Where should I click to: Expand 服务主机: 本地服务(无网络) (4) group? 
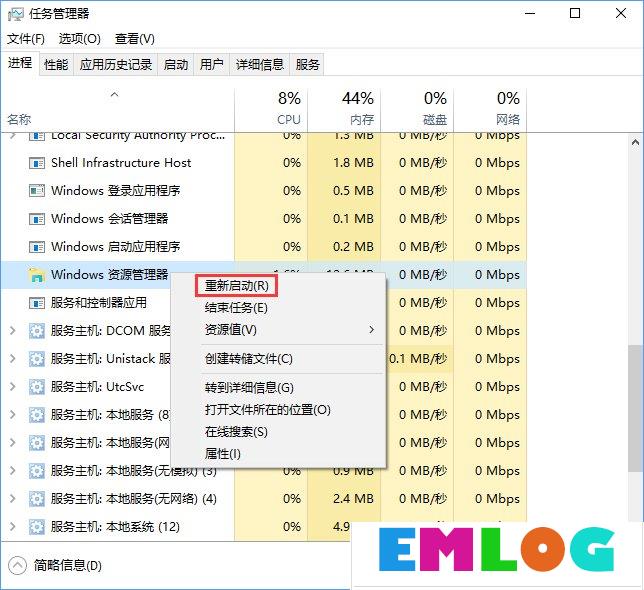pos(13,499)
